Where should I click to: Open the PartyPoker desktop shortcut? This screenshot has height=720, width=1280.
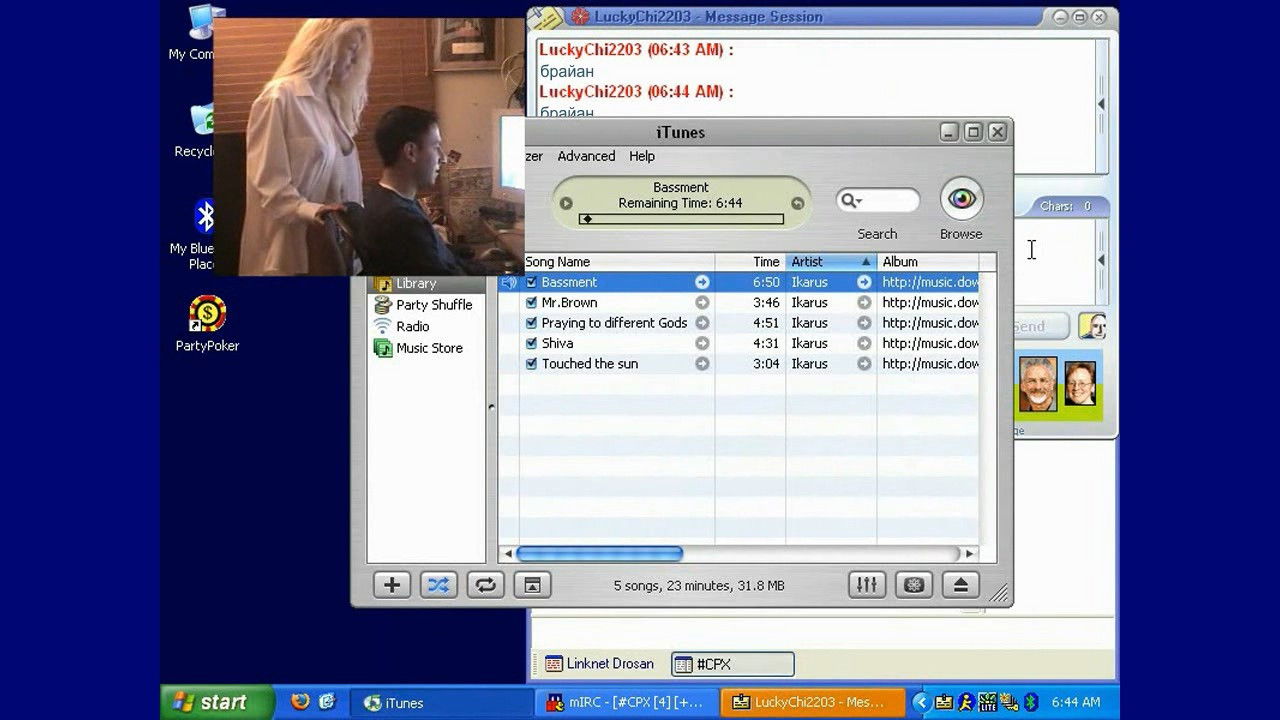coord(207,315)
